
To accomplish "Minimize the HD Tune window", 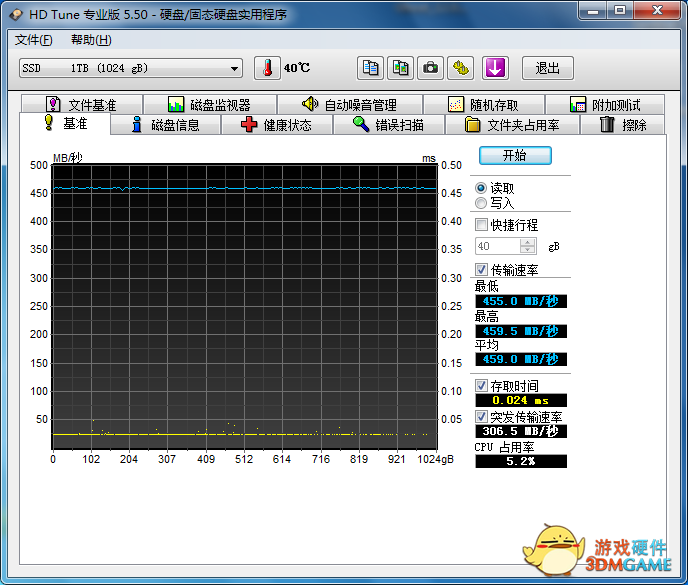I will [x=593, y=11].
